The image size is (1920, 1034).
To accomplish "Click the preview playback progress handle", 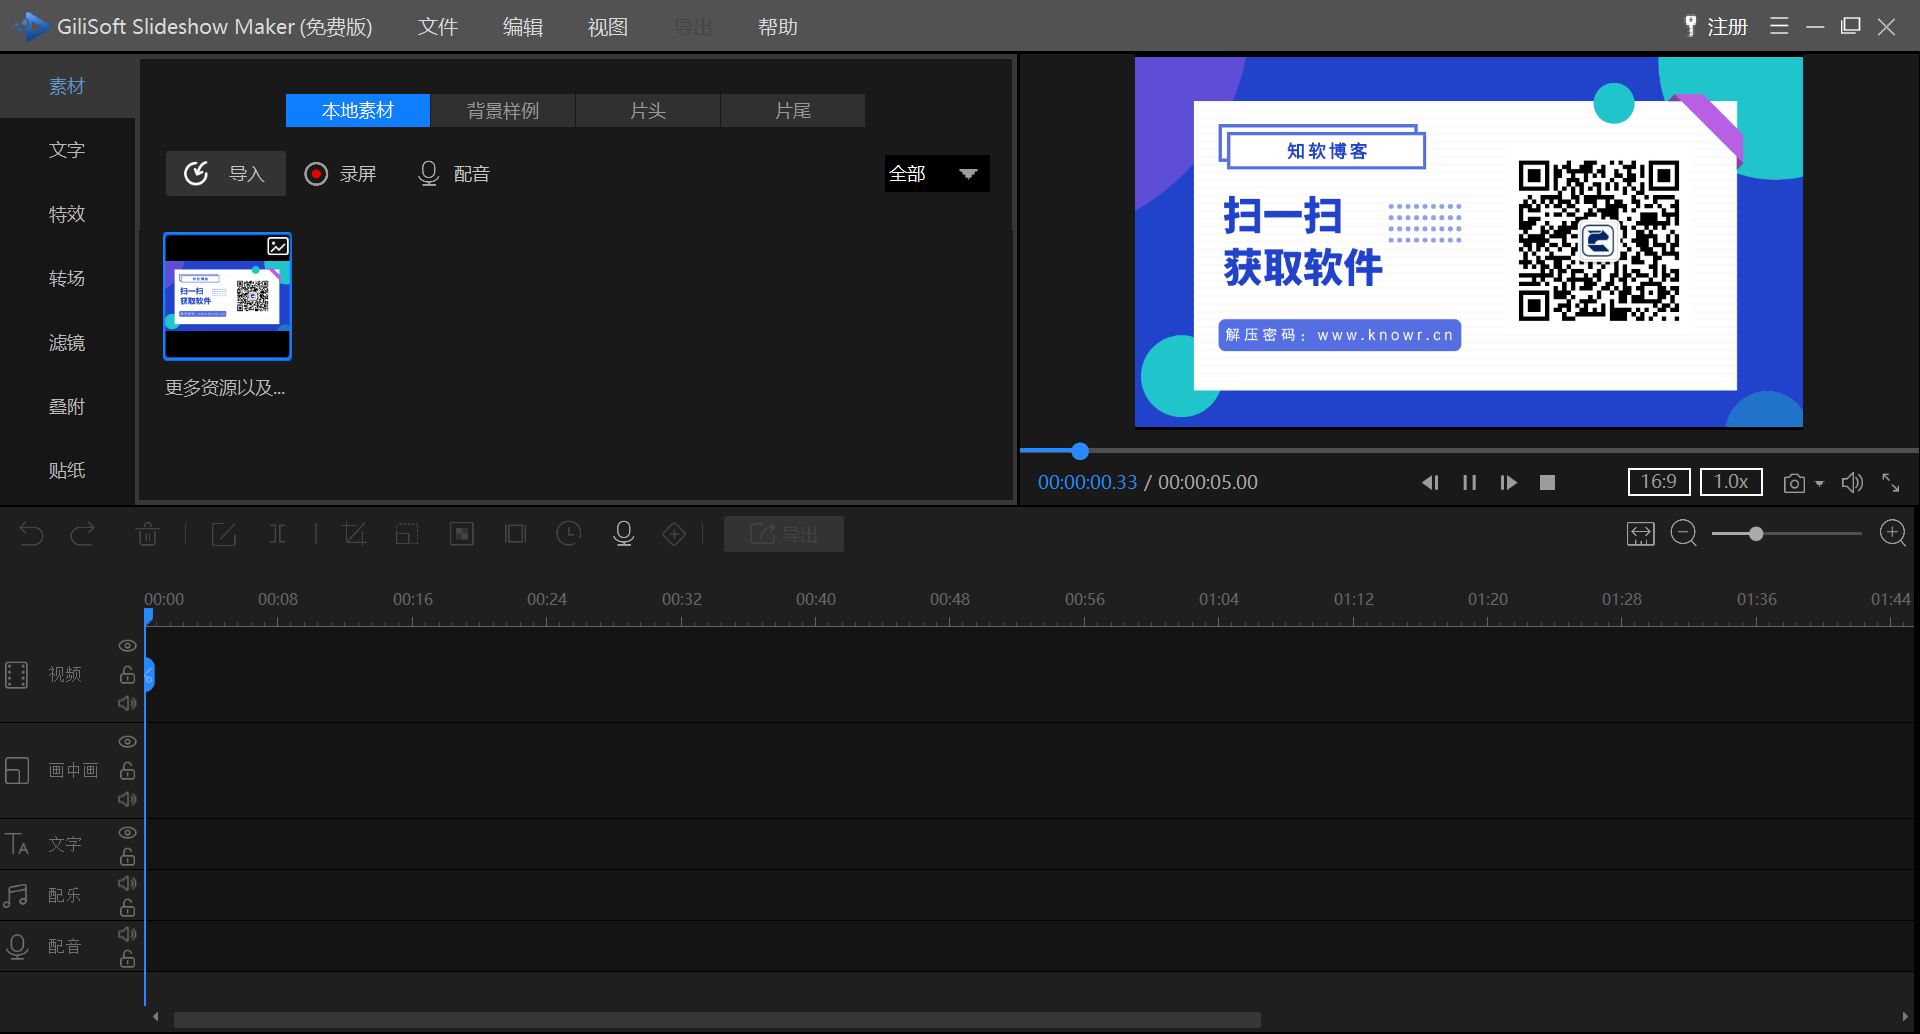I will pyautogui.click(x=1080, y=451).
